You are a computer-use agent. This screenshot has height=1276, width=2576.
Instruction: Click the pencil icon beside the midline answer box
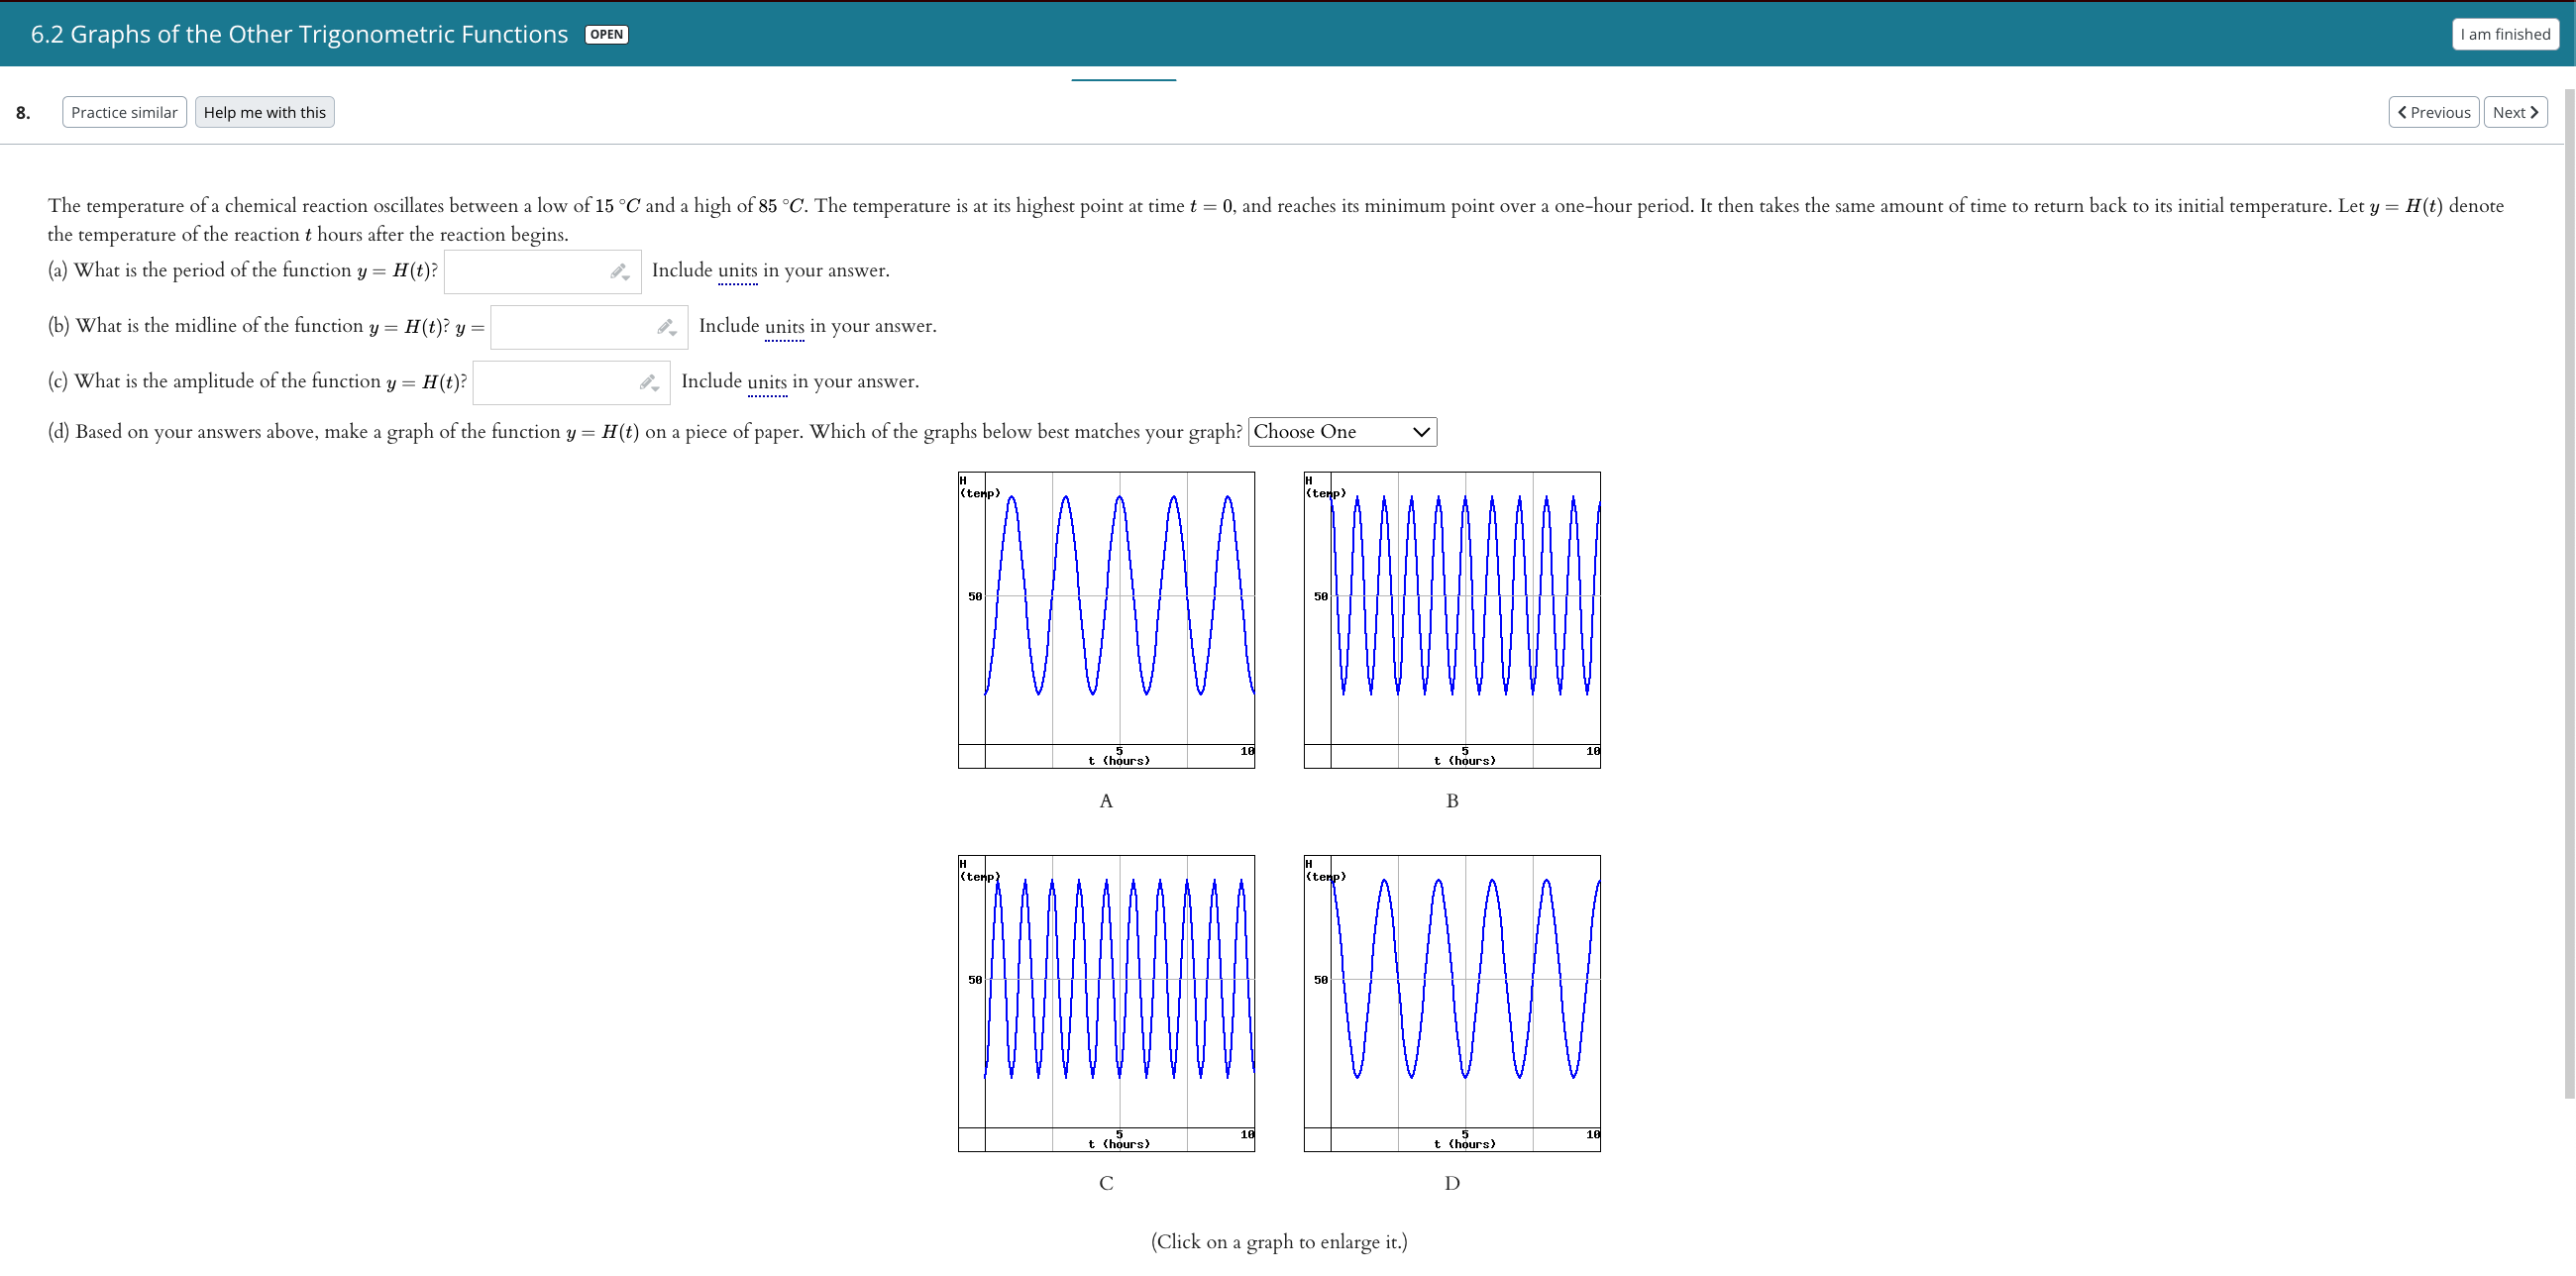tap(663, 325)
